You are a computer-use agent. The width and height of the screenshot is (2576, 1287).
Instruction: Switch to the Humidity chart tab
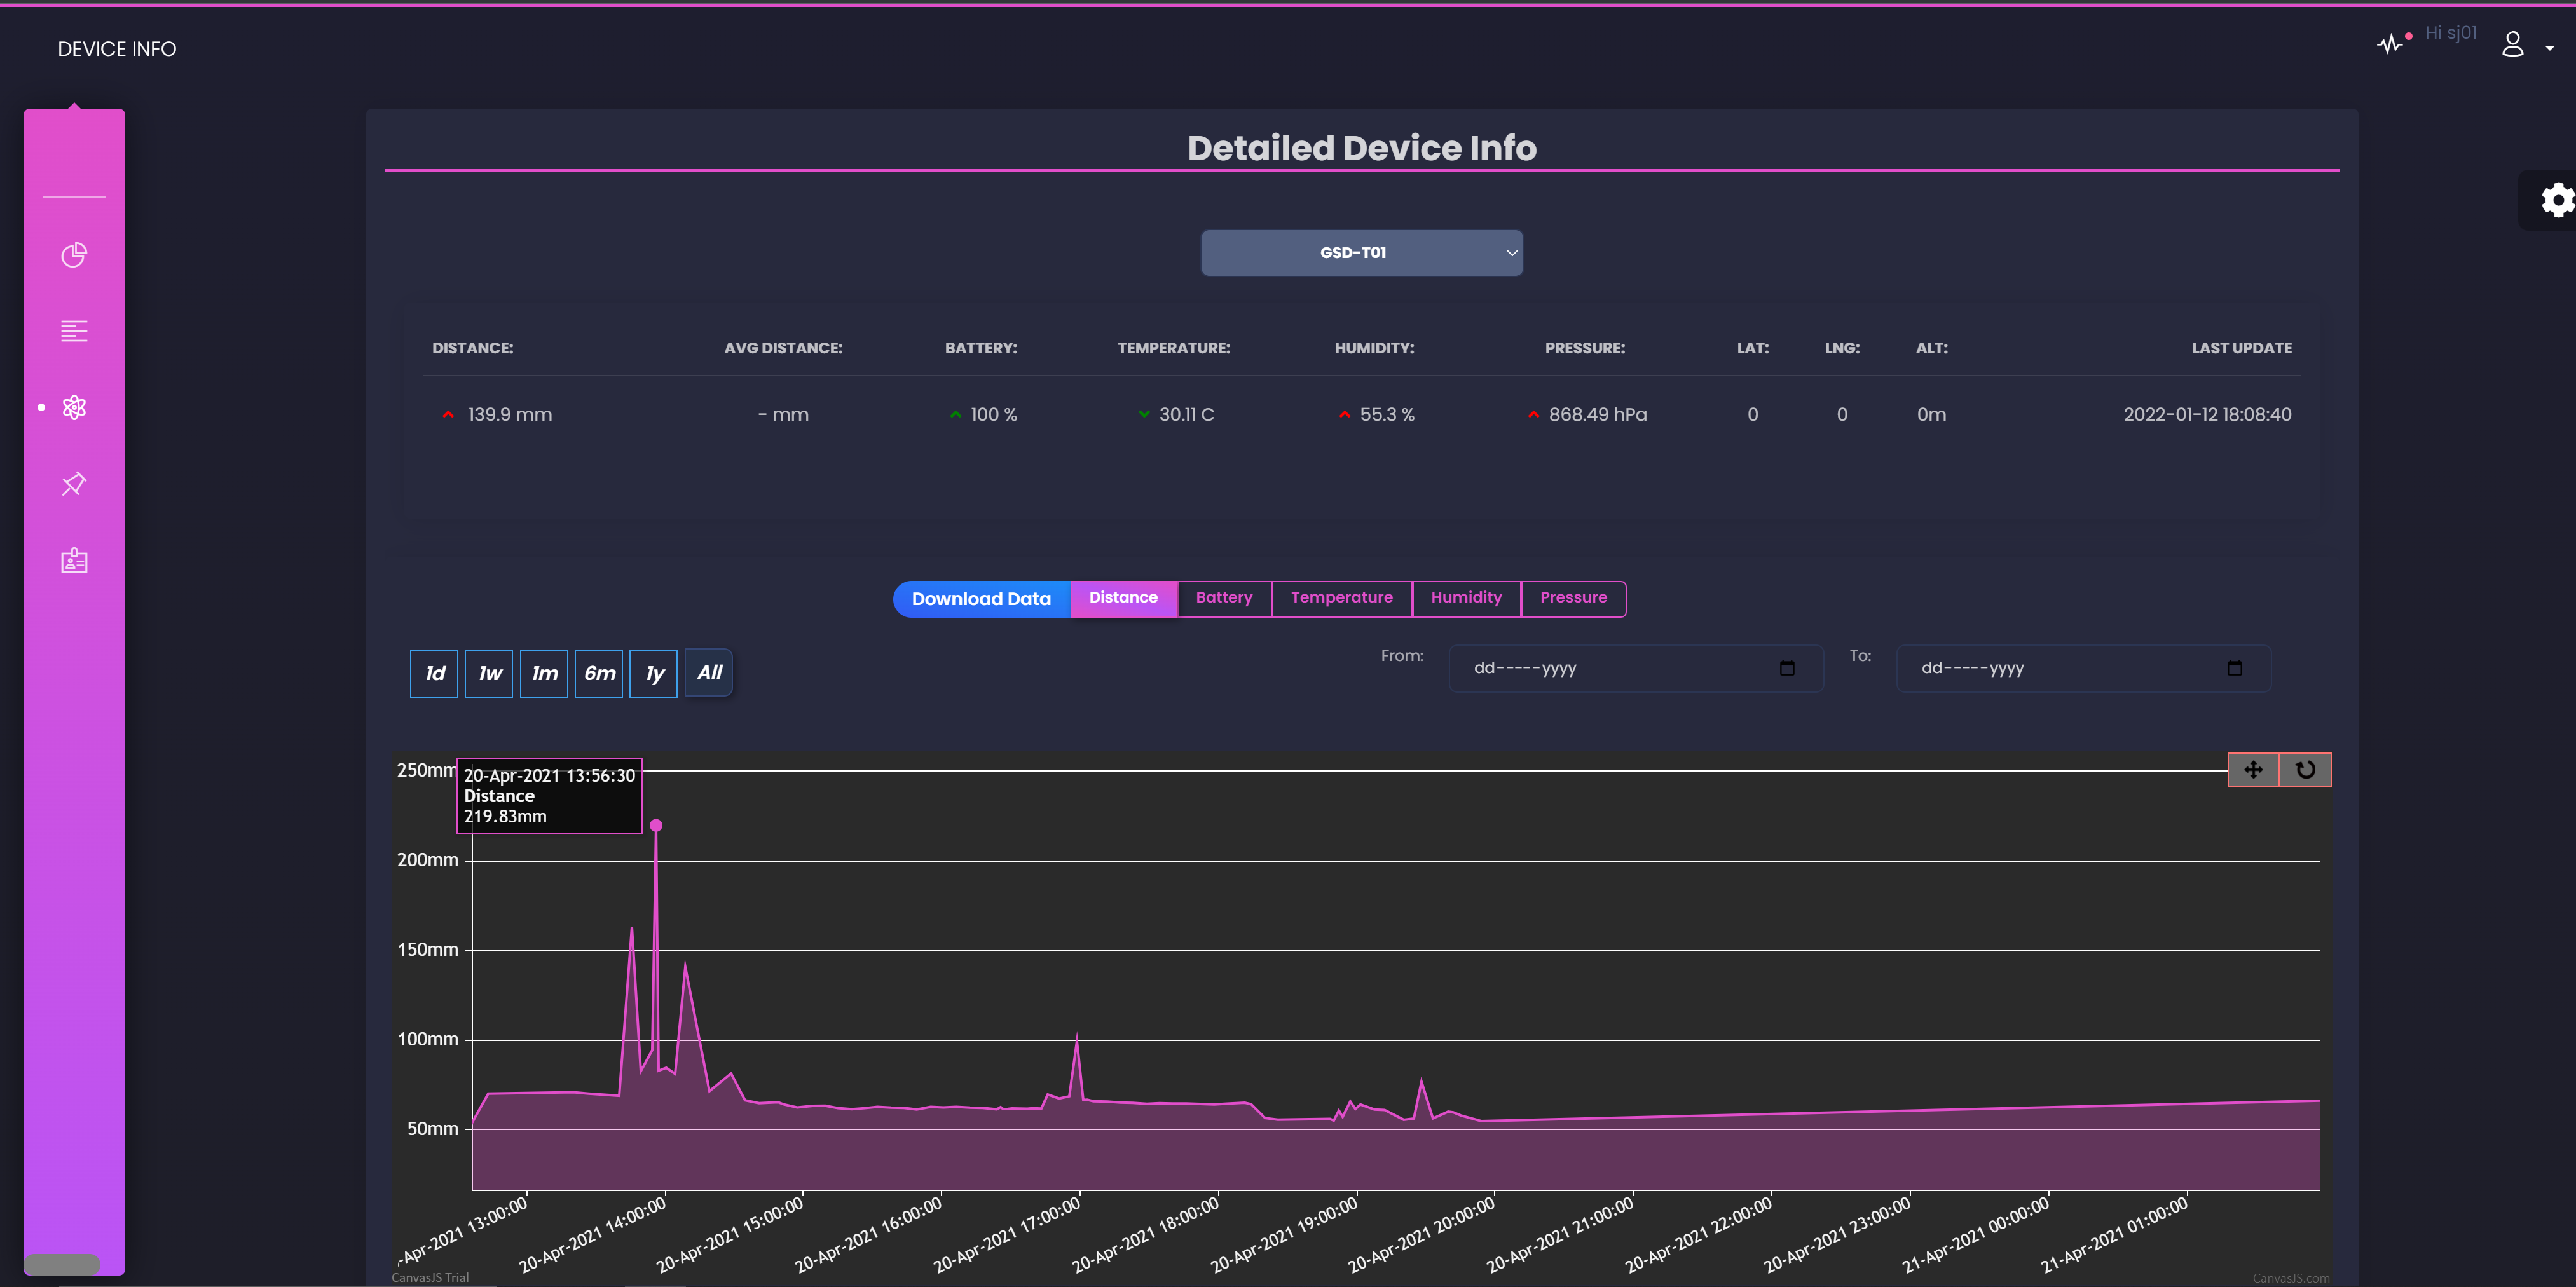[1465, 598]
